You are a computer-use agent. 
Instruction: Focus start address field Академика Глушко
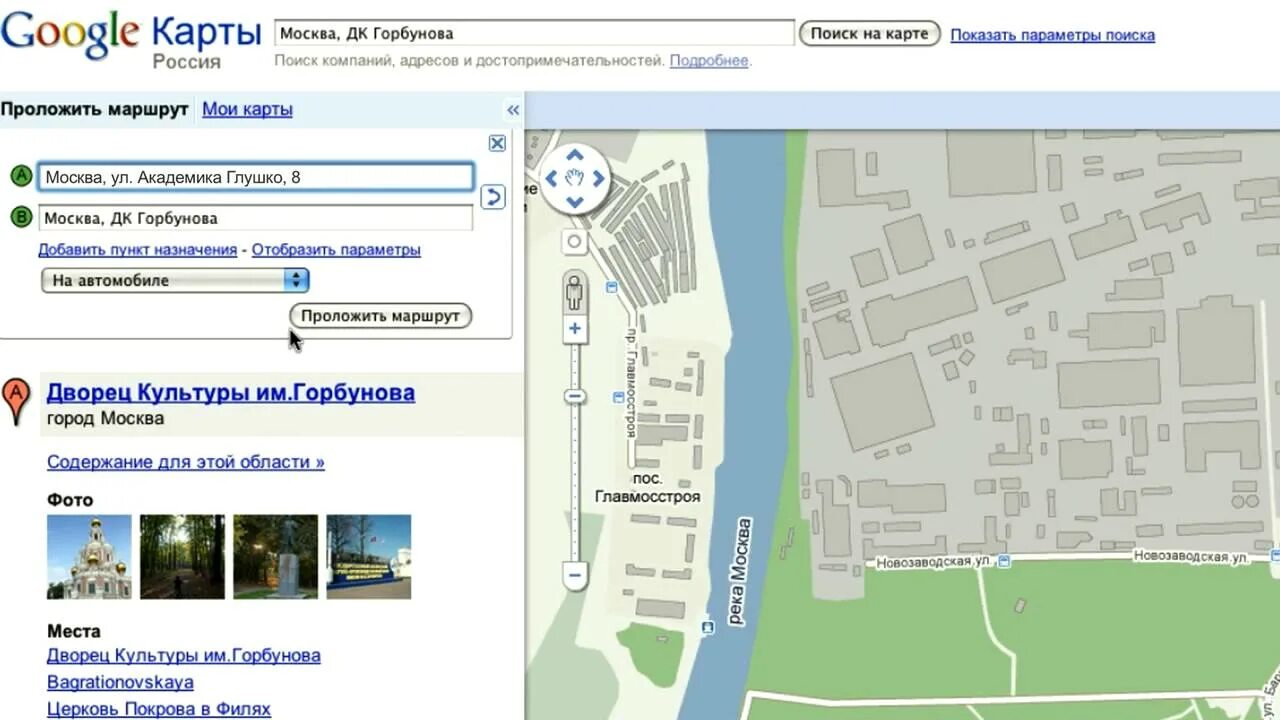pyautogui.click(x=255, y=177)
